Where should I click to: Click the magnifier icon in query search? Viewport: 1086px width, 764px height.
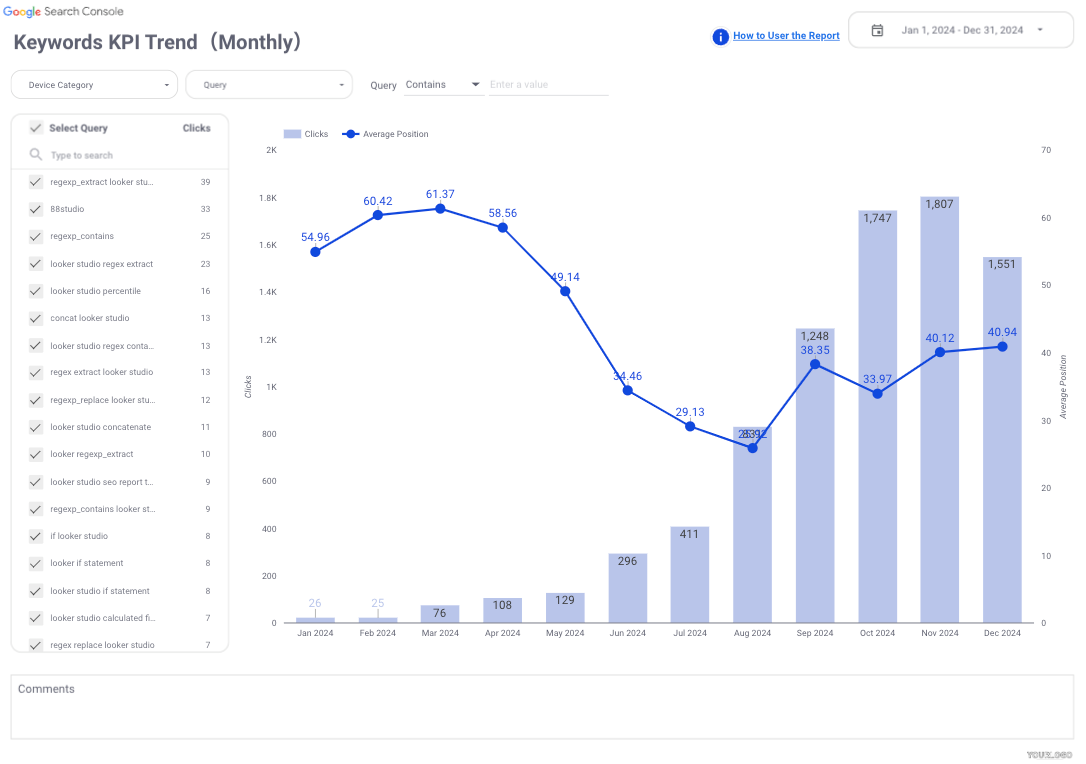36,155
